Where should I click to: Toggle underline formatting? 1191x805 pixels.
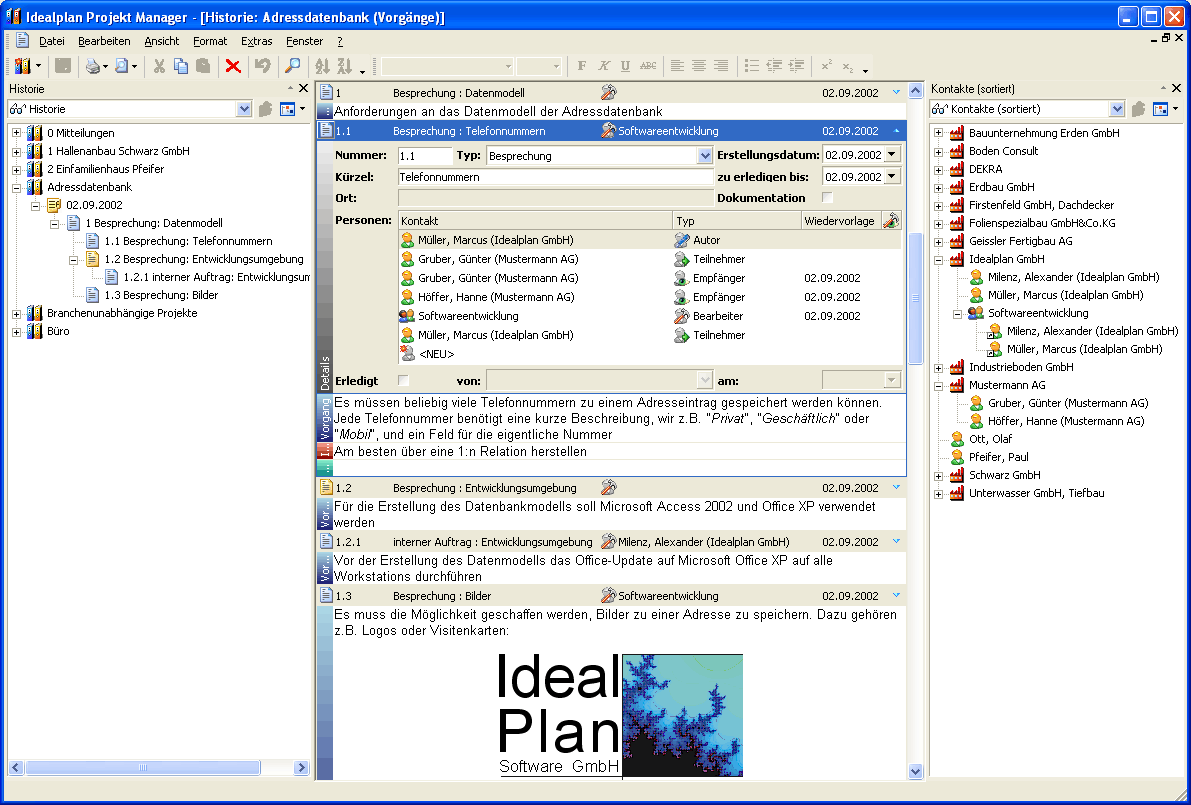[625, 67]
